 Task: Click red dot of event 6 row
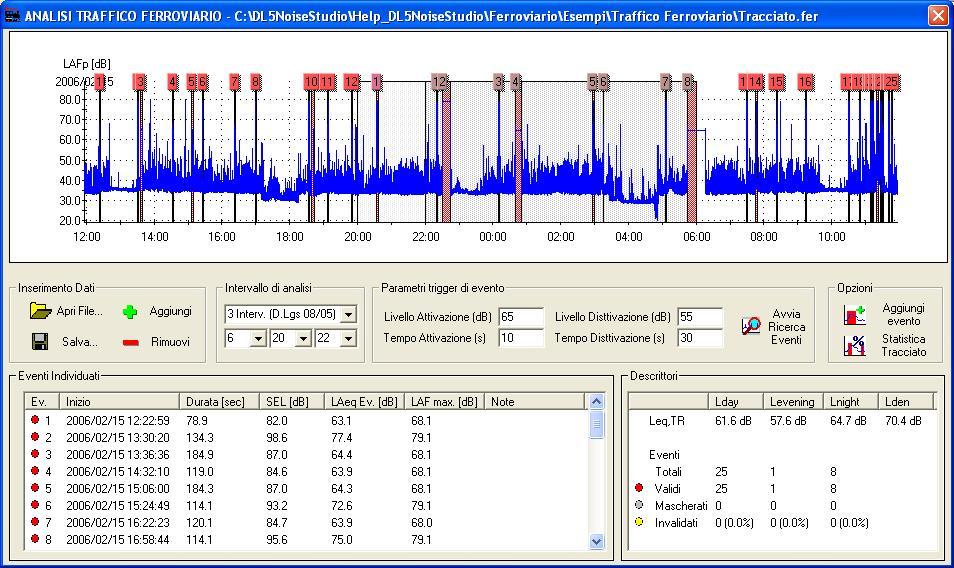(35, 505)
